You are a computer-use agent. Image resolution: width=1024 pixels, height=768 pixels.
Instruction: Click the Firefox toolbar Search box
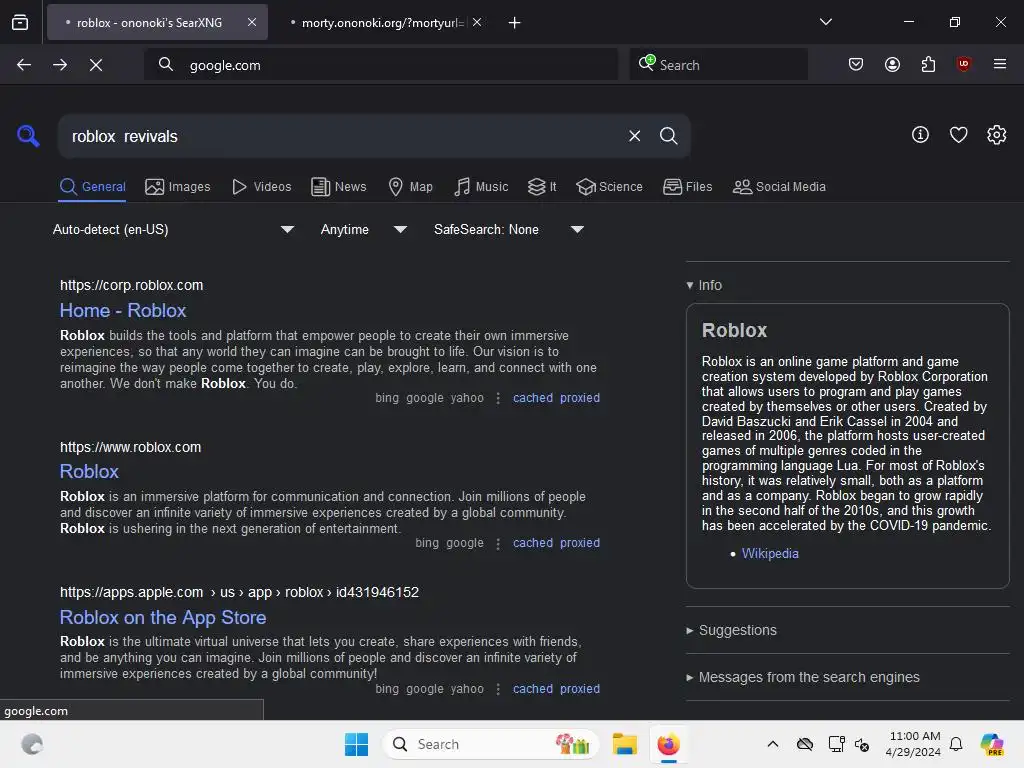[718, 65]
